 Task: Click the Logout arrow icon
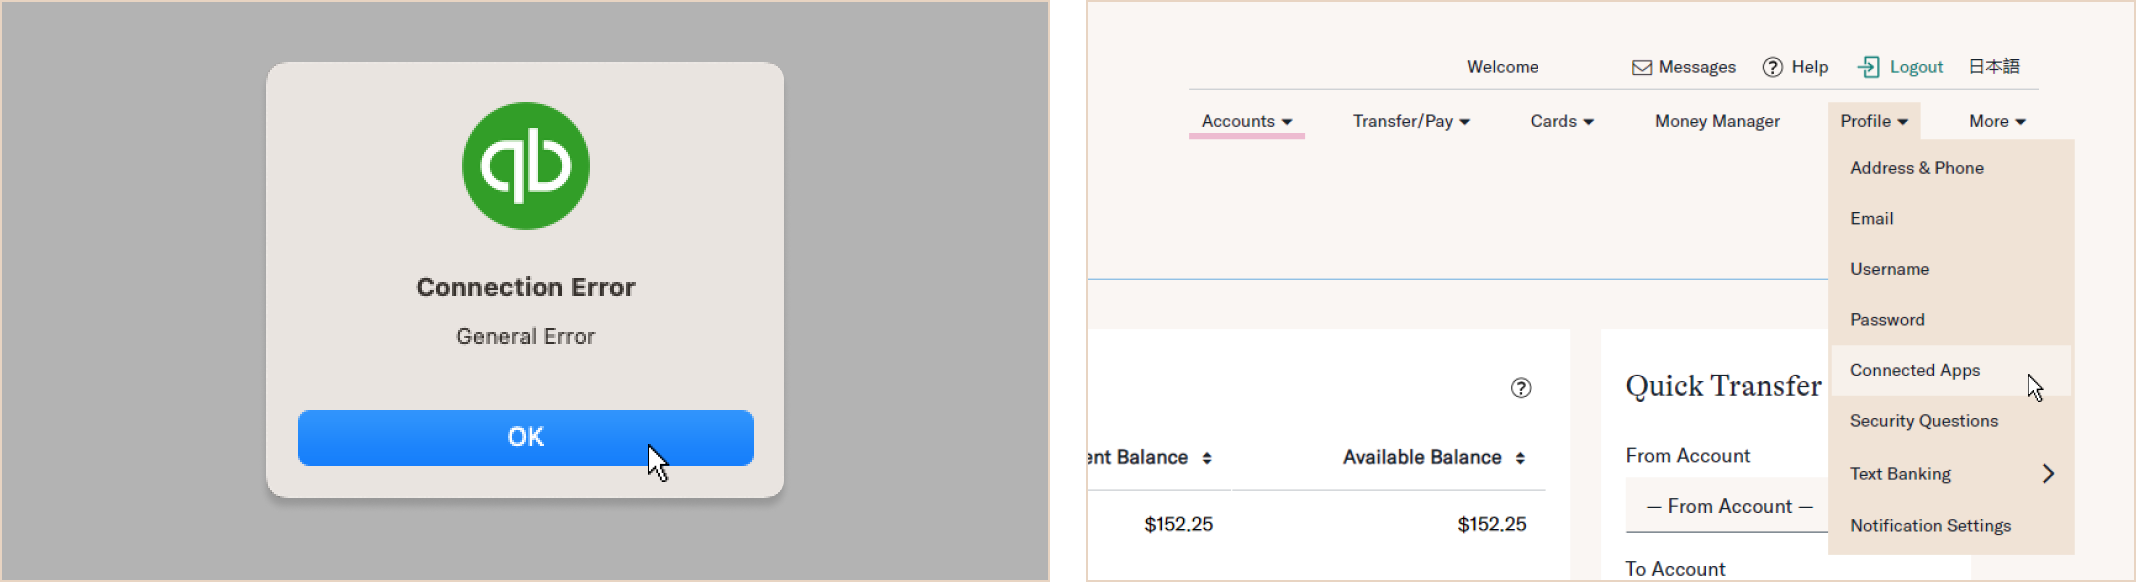tap(1867, 67)
